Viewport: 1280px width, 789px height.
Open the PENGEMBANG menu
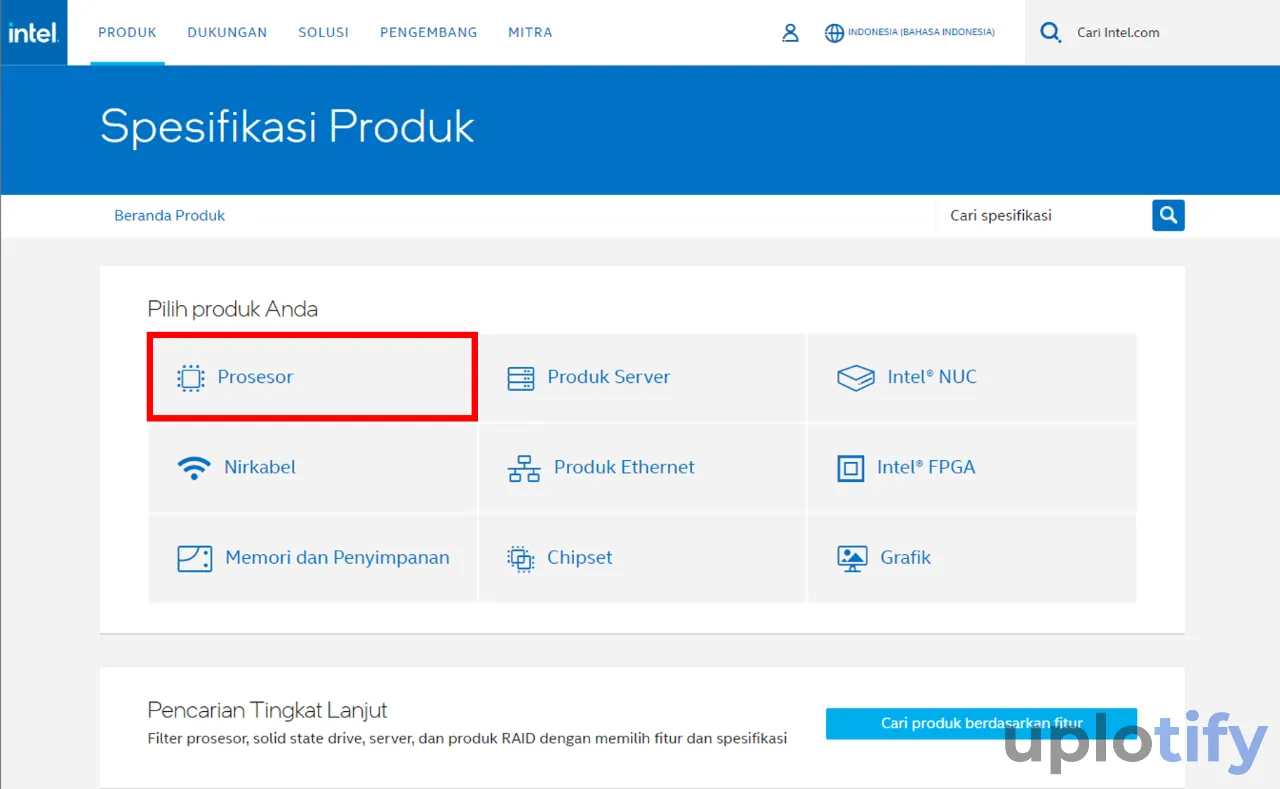[x=428, y=32]
